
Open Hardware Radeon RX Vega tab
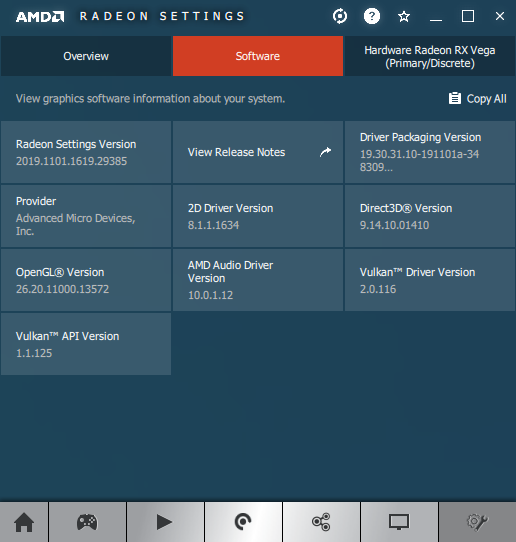tap(430, 56)
